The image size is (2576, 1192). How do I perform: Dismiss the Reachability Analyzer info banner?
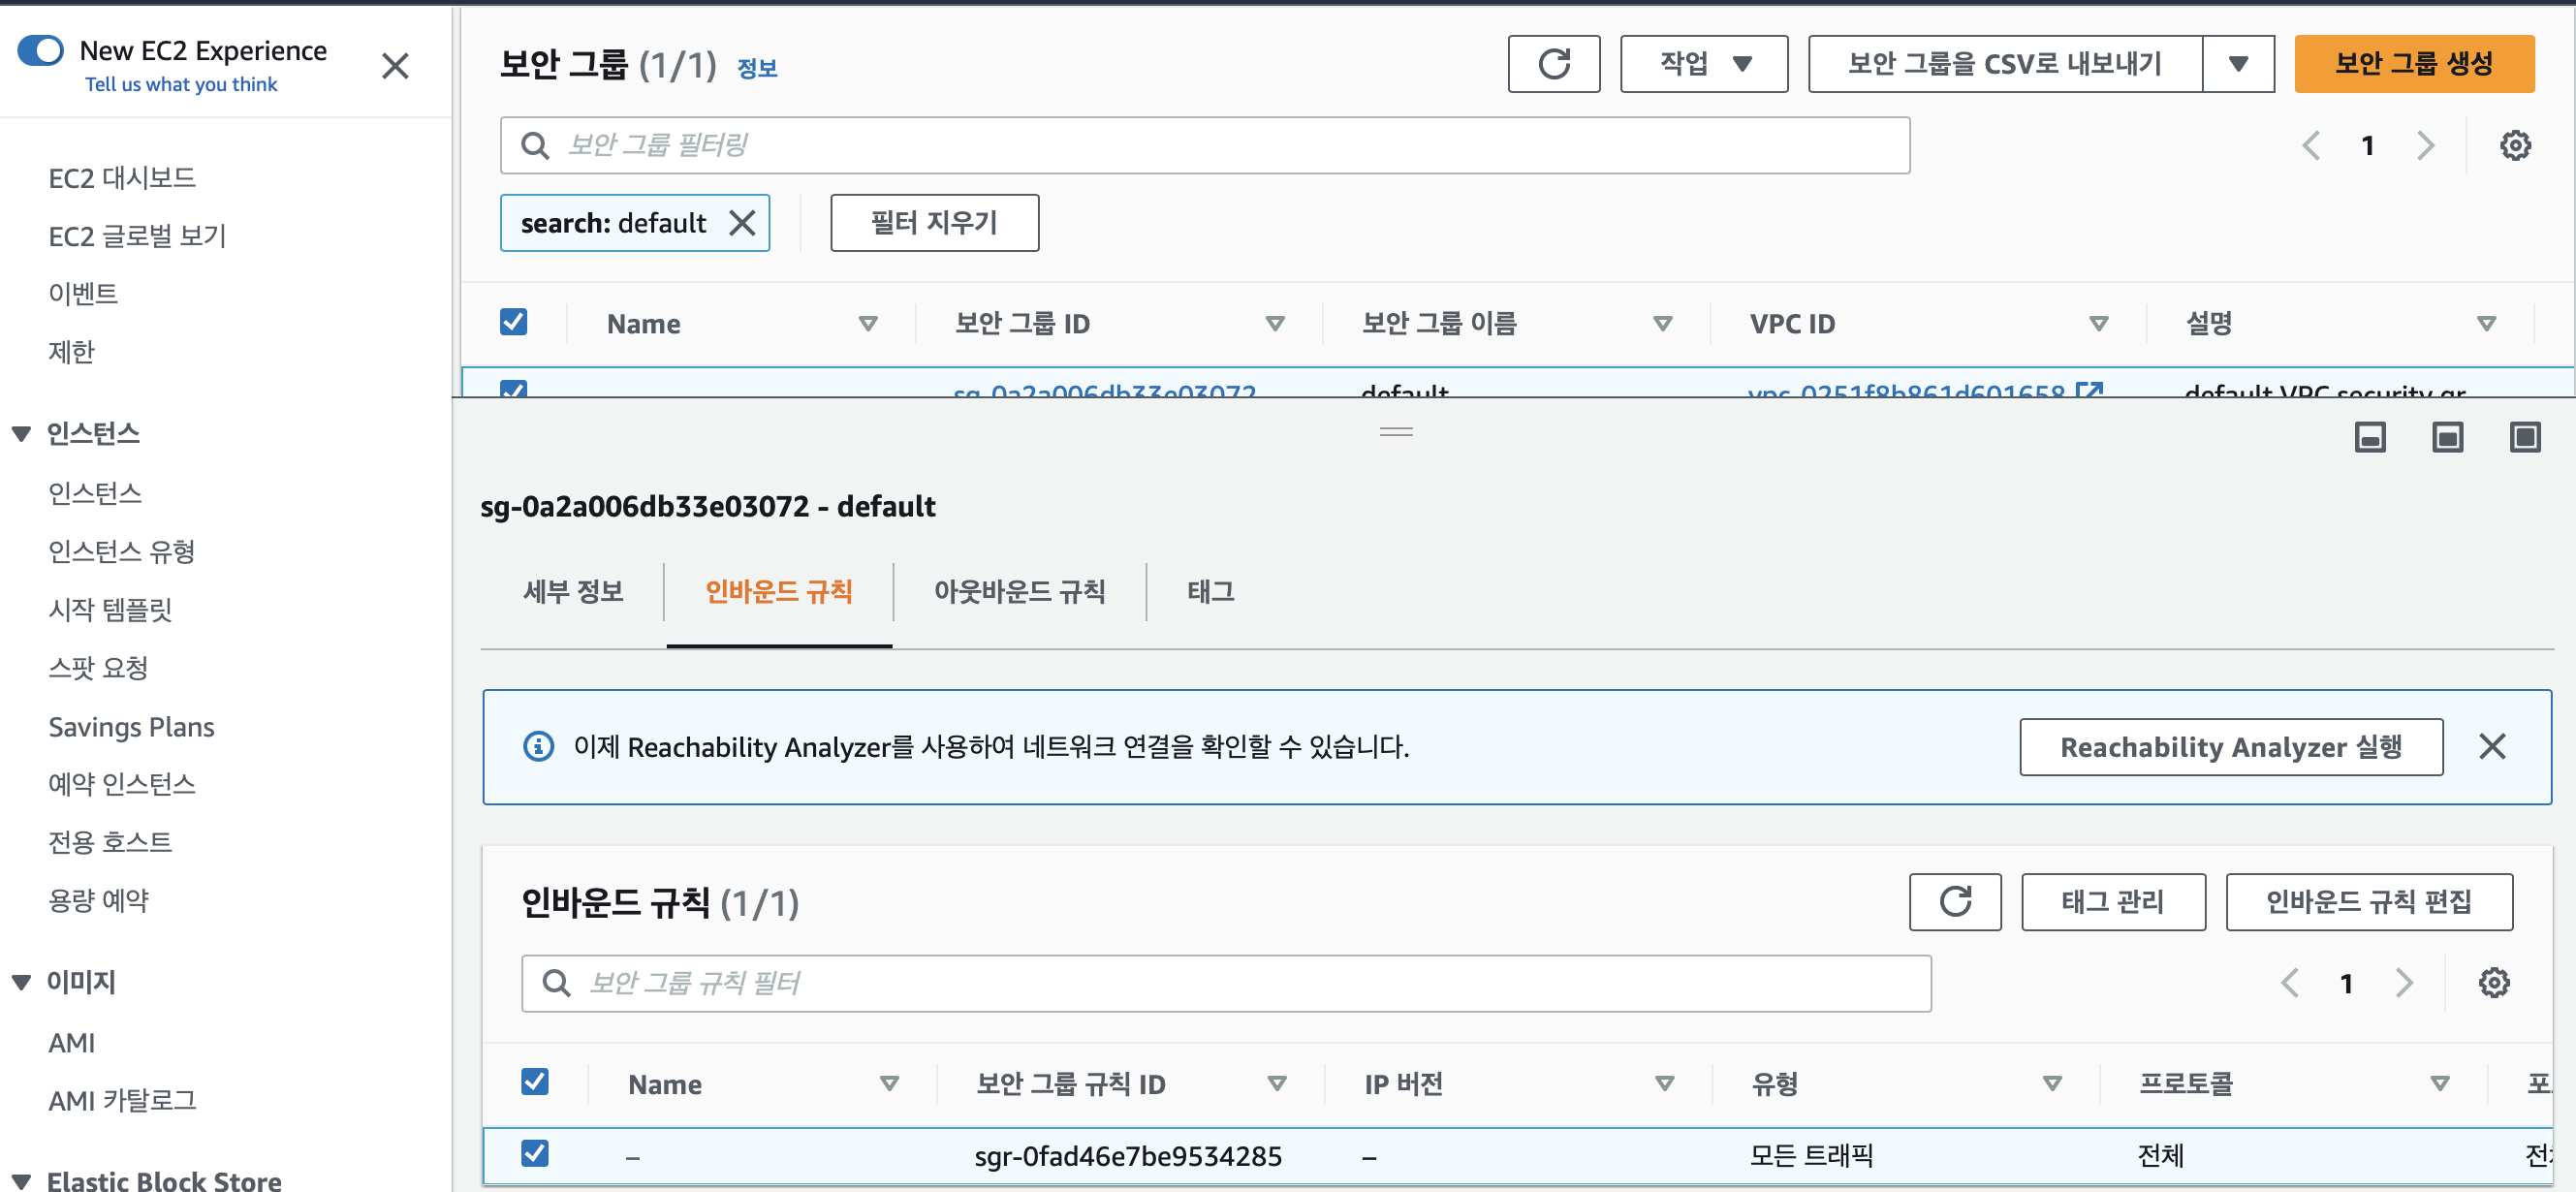[2491, 746]
